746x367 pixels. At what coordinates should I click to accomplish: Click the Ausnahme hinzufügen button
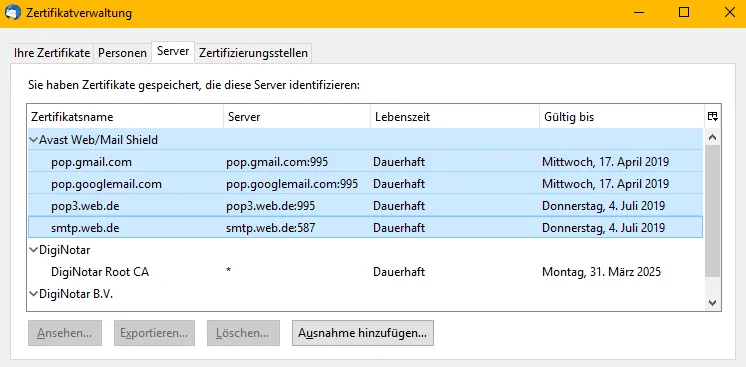click(x=363, y=333)
